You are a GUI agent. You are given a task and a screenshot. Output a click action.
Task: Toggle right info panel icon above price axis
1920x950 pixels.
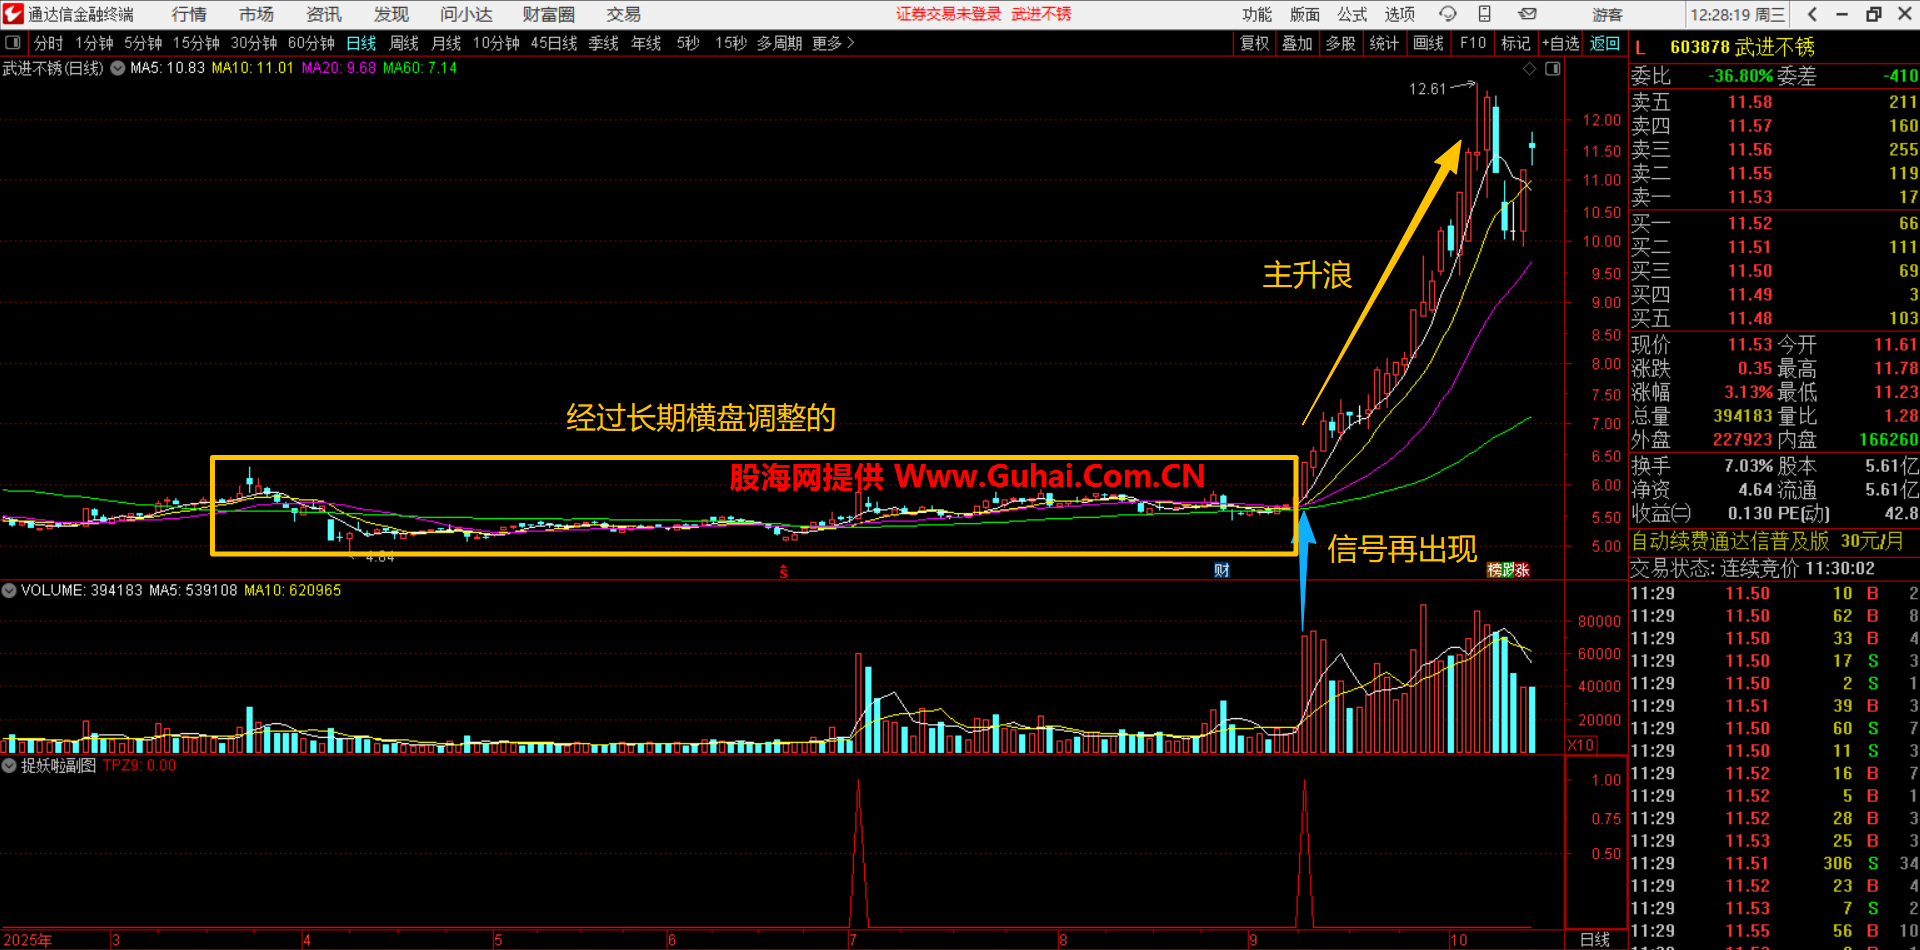click(x=1553, y=69)
